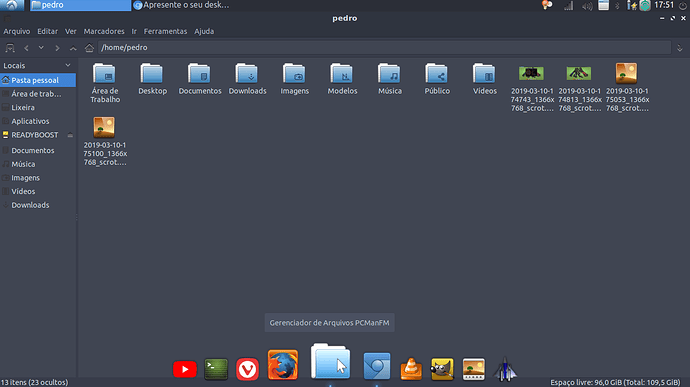The width and height of the screenshot is (690, 387).
Task: Open Lixeira in the sidebar
Action: coord(38,107)
